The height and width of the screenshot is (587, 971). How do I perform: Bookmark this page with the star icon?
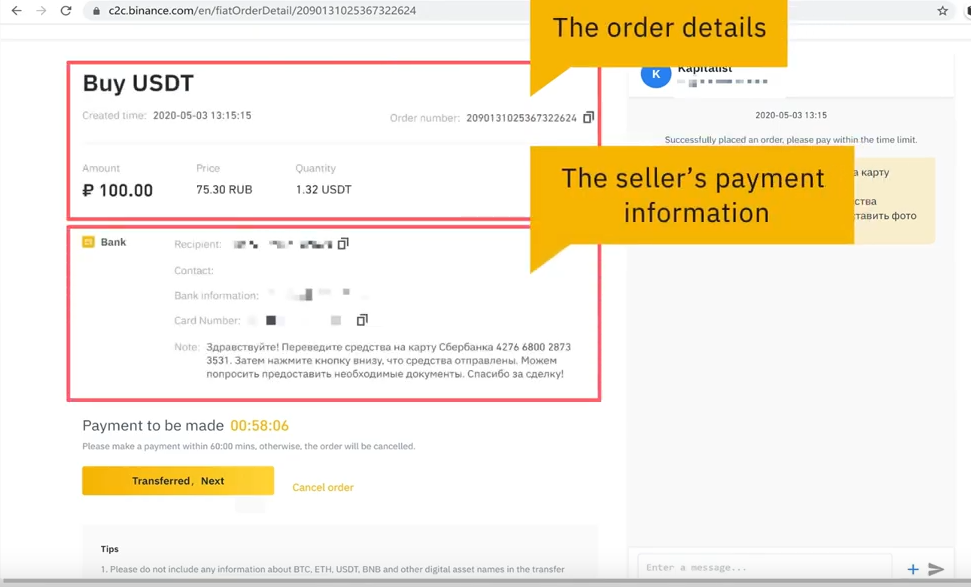(x=942, y=11)
